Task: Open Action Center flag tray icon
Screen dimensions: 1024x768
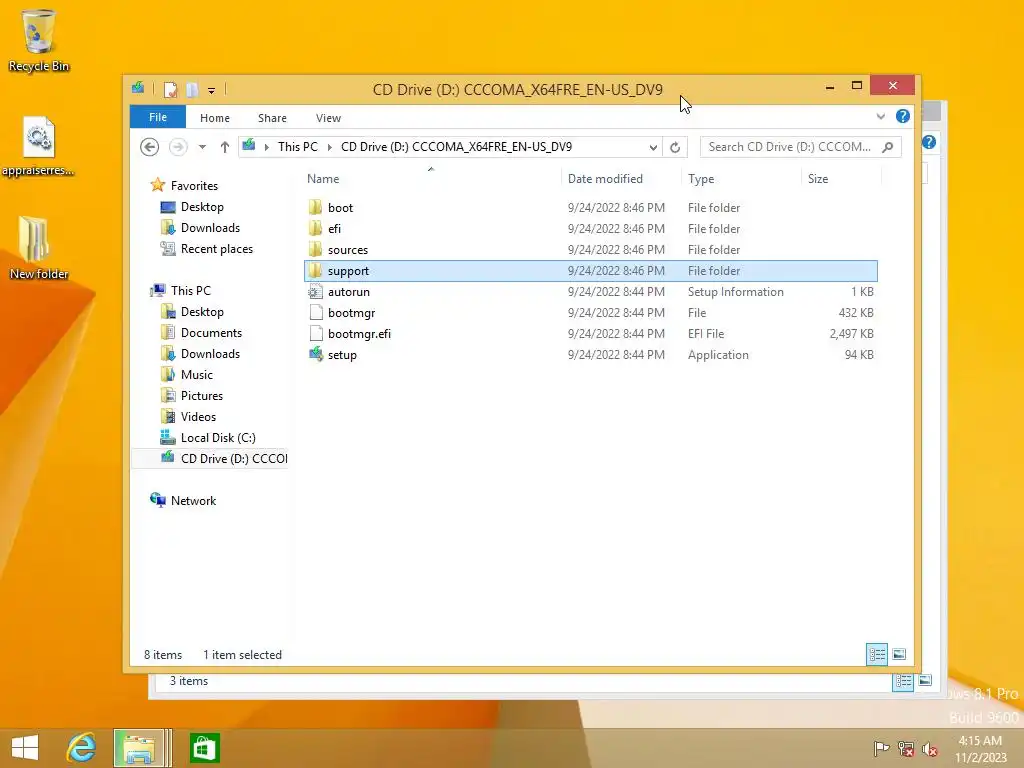Action: click(x=881, y=748)
